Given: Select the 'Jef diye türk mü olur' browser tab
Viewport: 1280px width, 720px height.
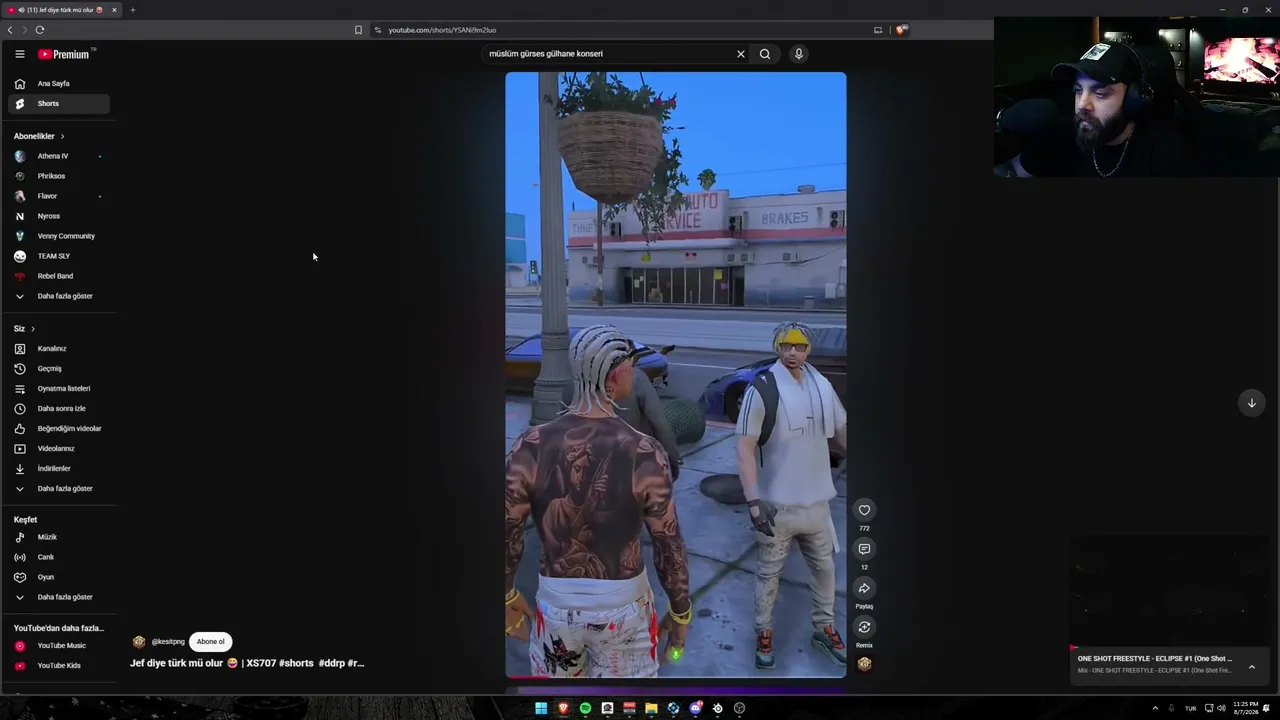Looking at the screenshot, I should (x=62, y=10).
